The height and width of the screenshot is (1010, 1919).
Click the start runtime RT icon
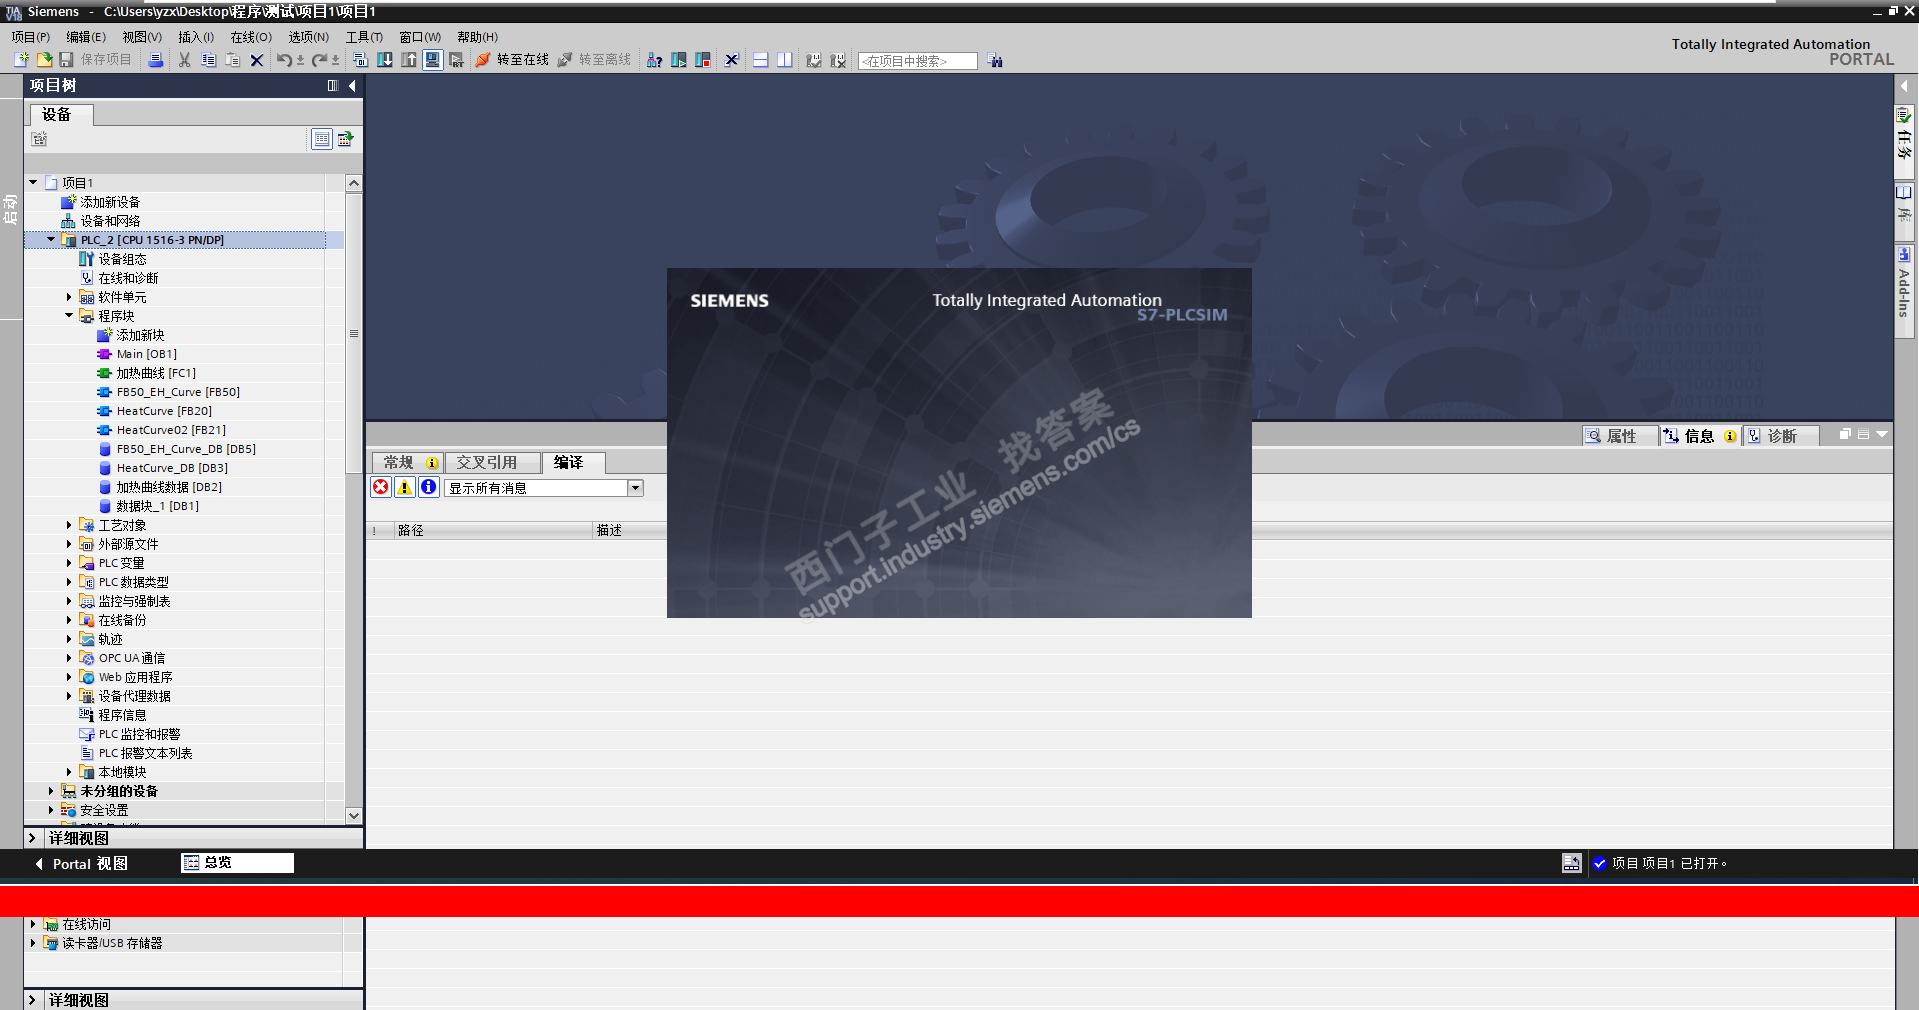coord(456,60)
